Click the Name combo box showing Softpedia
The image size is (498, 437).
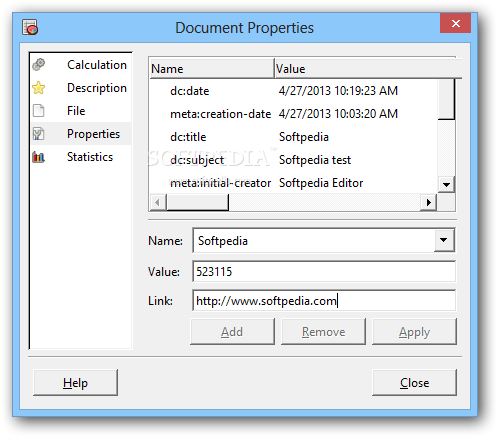tap(324, 240)
